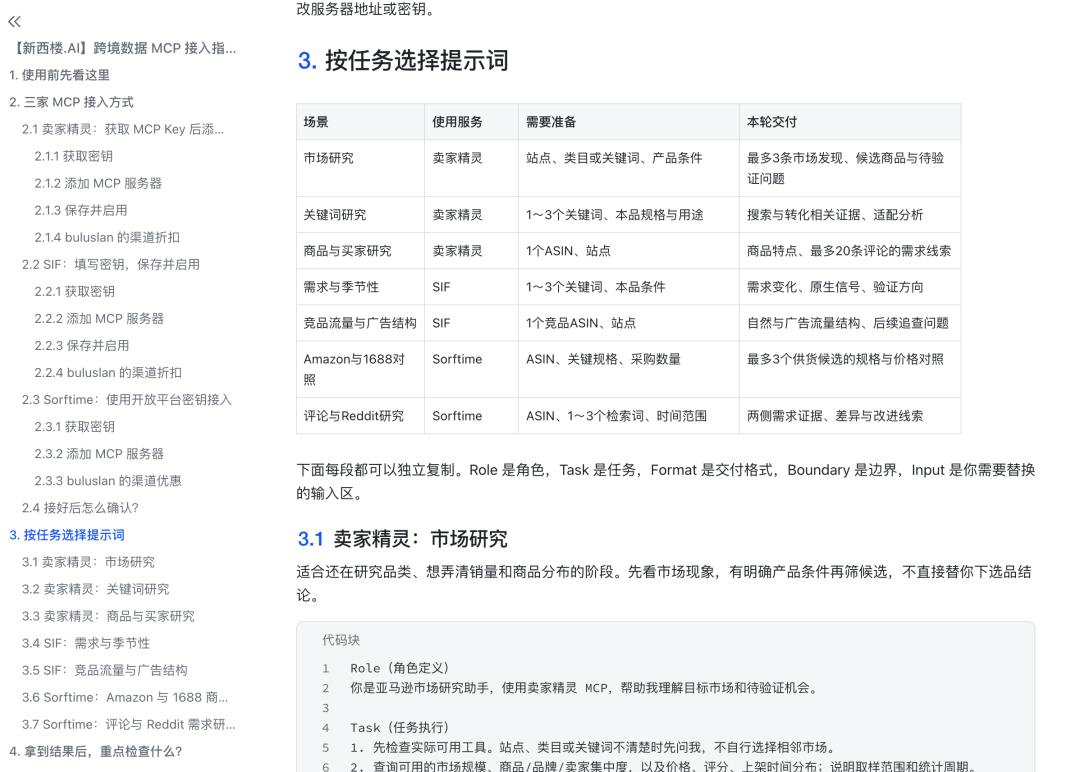Navigate to 3.3 卖家精灵：商品与买家研究
The width and height of the screenshot is (1080, 772).
pos(108,616)
